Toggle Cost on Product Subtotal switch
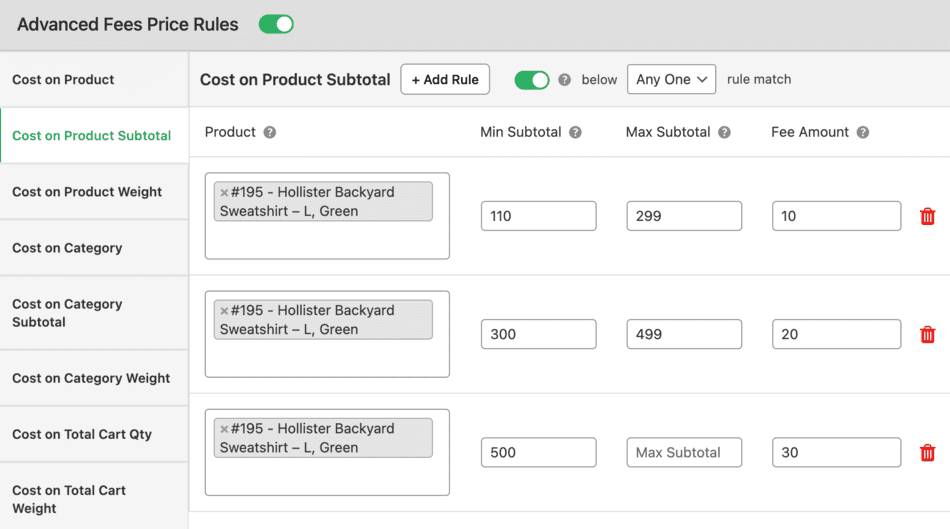 [532, 80]
